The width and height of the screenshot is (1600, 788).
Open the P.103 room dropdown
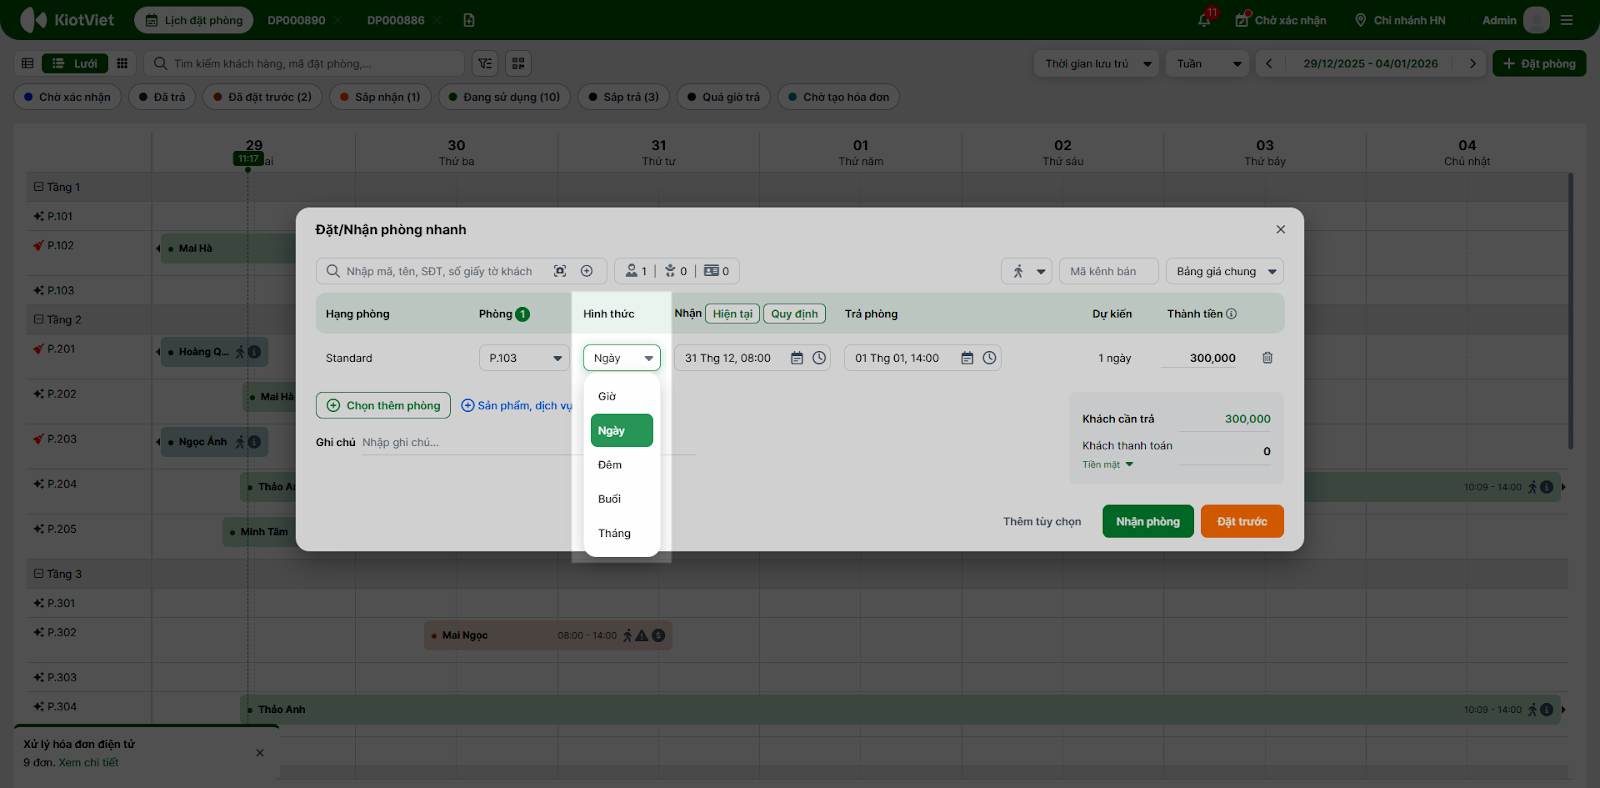point(526,358)
